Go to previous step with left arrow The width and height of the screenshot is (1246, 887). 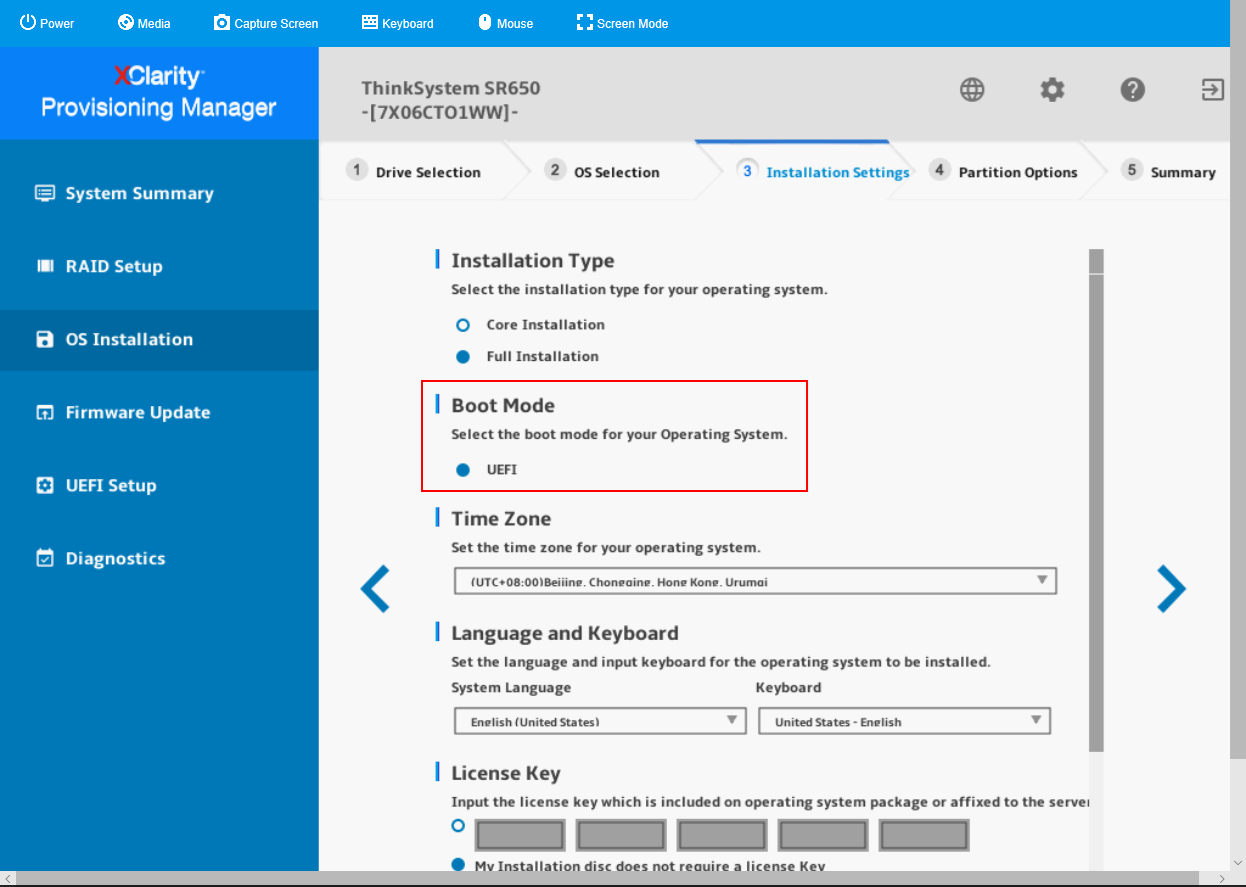coord(375,589)
